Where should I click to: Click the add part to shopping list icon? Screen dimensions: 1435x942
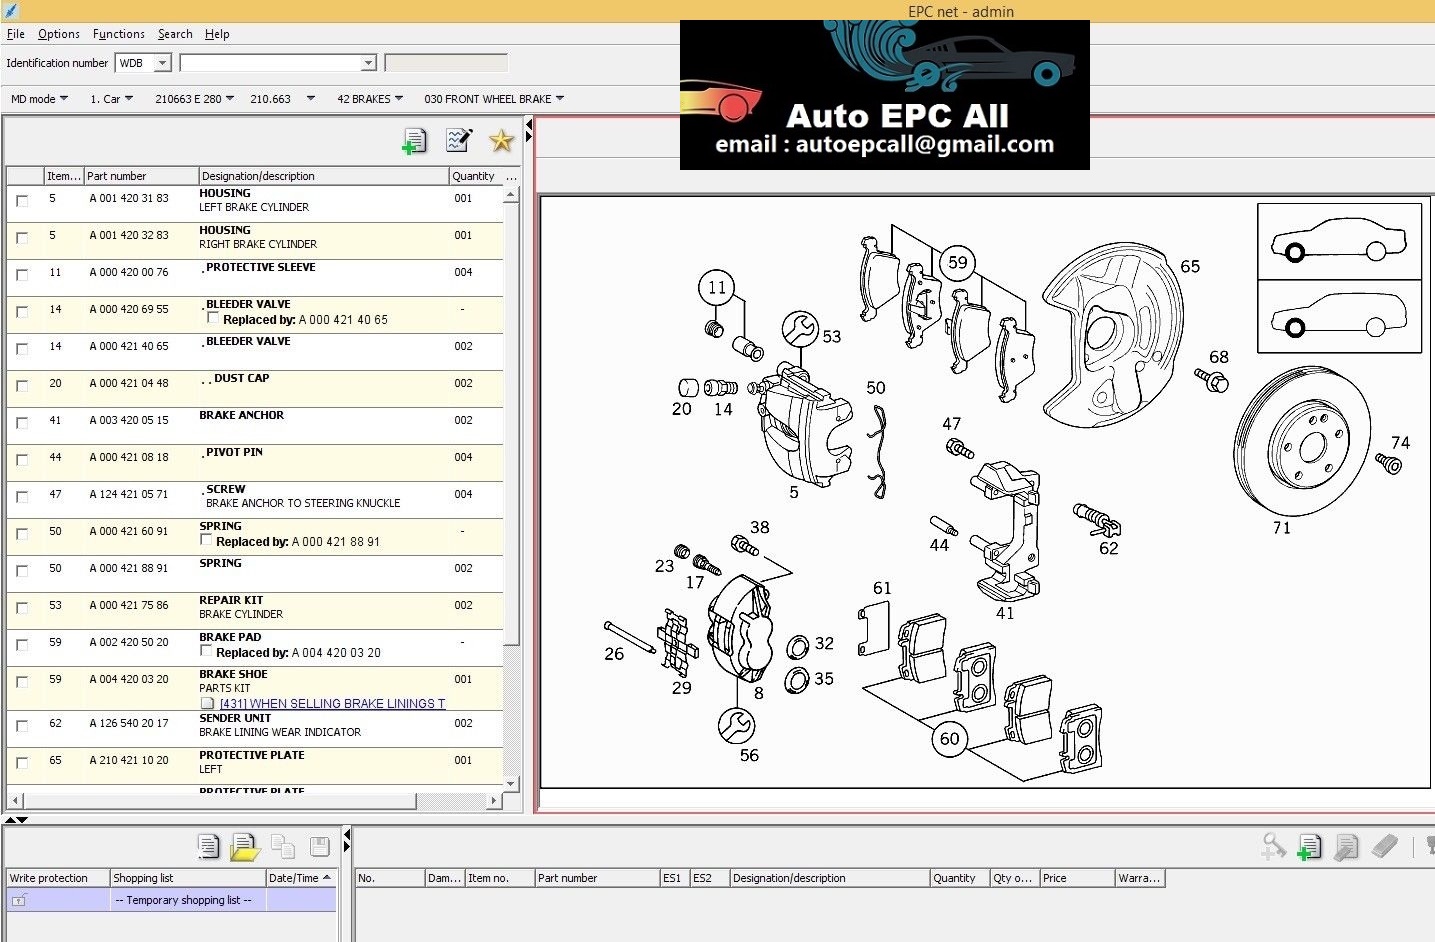pyautogui.click(x=414, y=141)
